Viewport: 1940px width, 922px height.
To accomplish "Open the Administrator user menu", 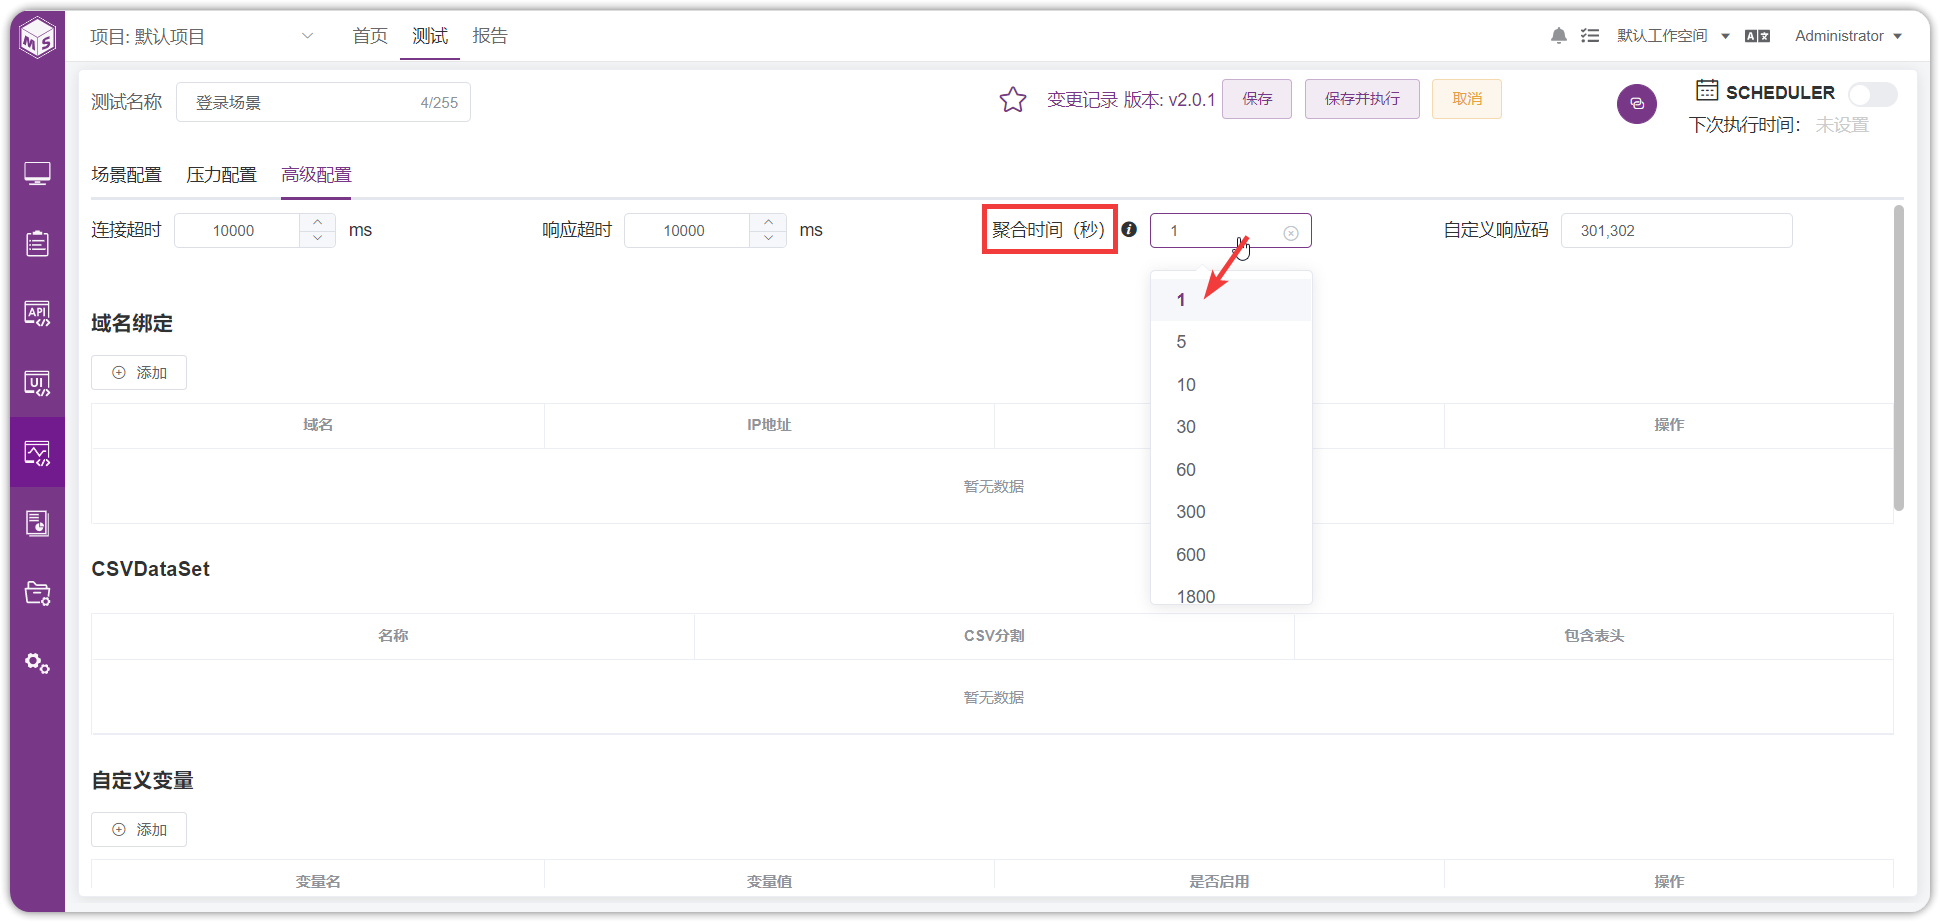I will coord(1848,36).
